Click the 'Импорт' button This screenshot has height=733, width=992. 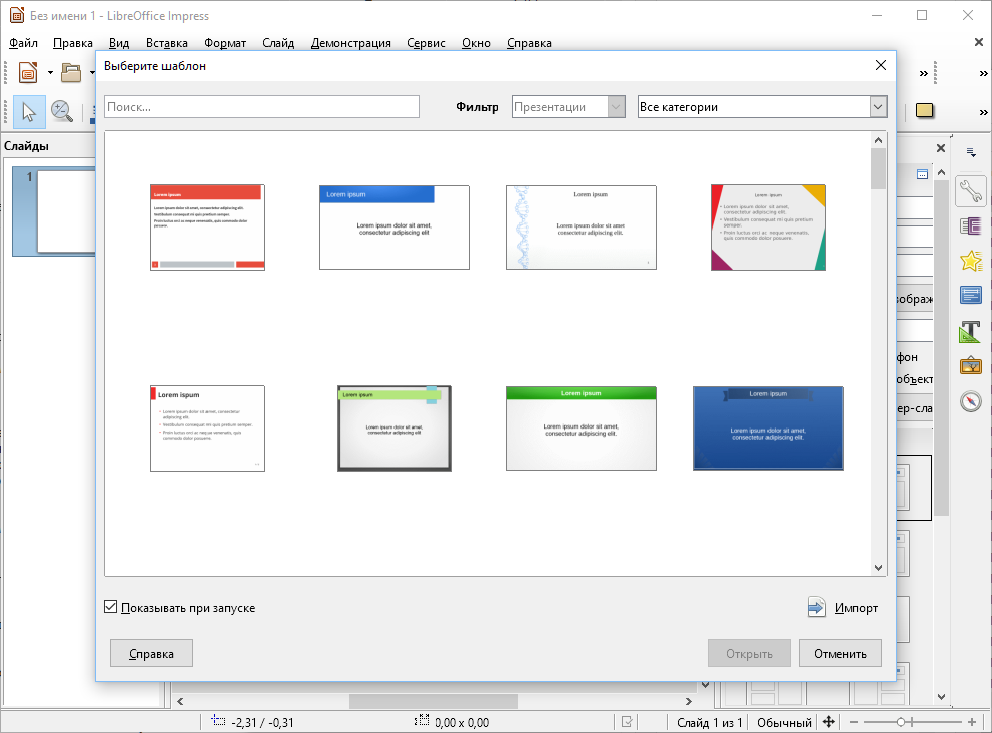click(843, 608)
